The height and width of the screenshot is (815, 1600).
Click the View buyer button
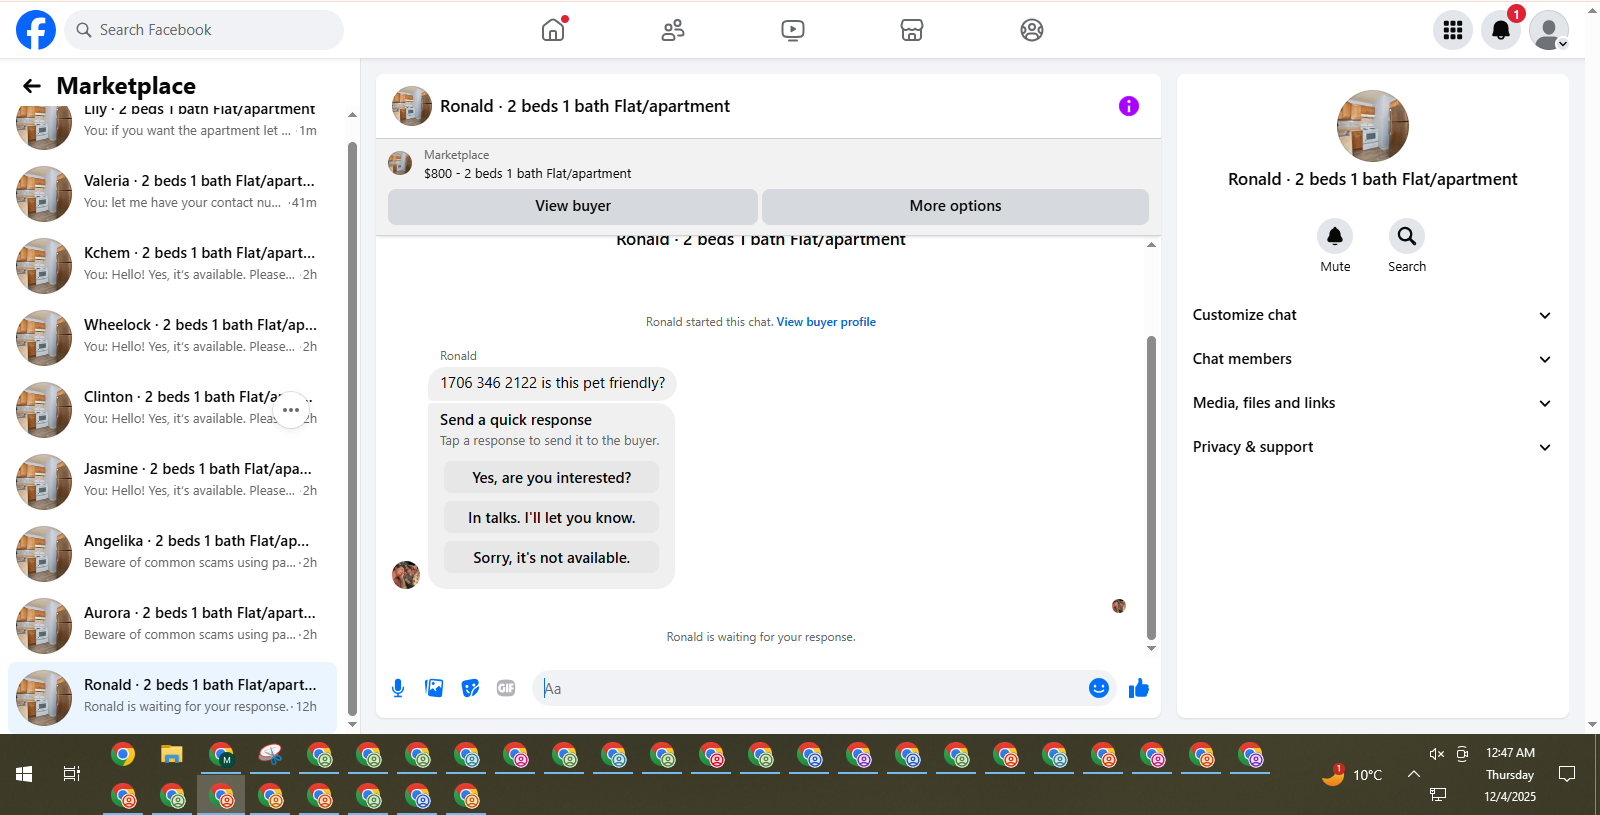(x=572, y=206)
